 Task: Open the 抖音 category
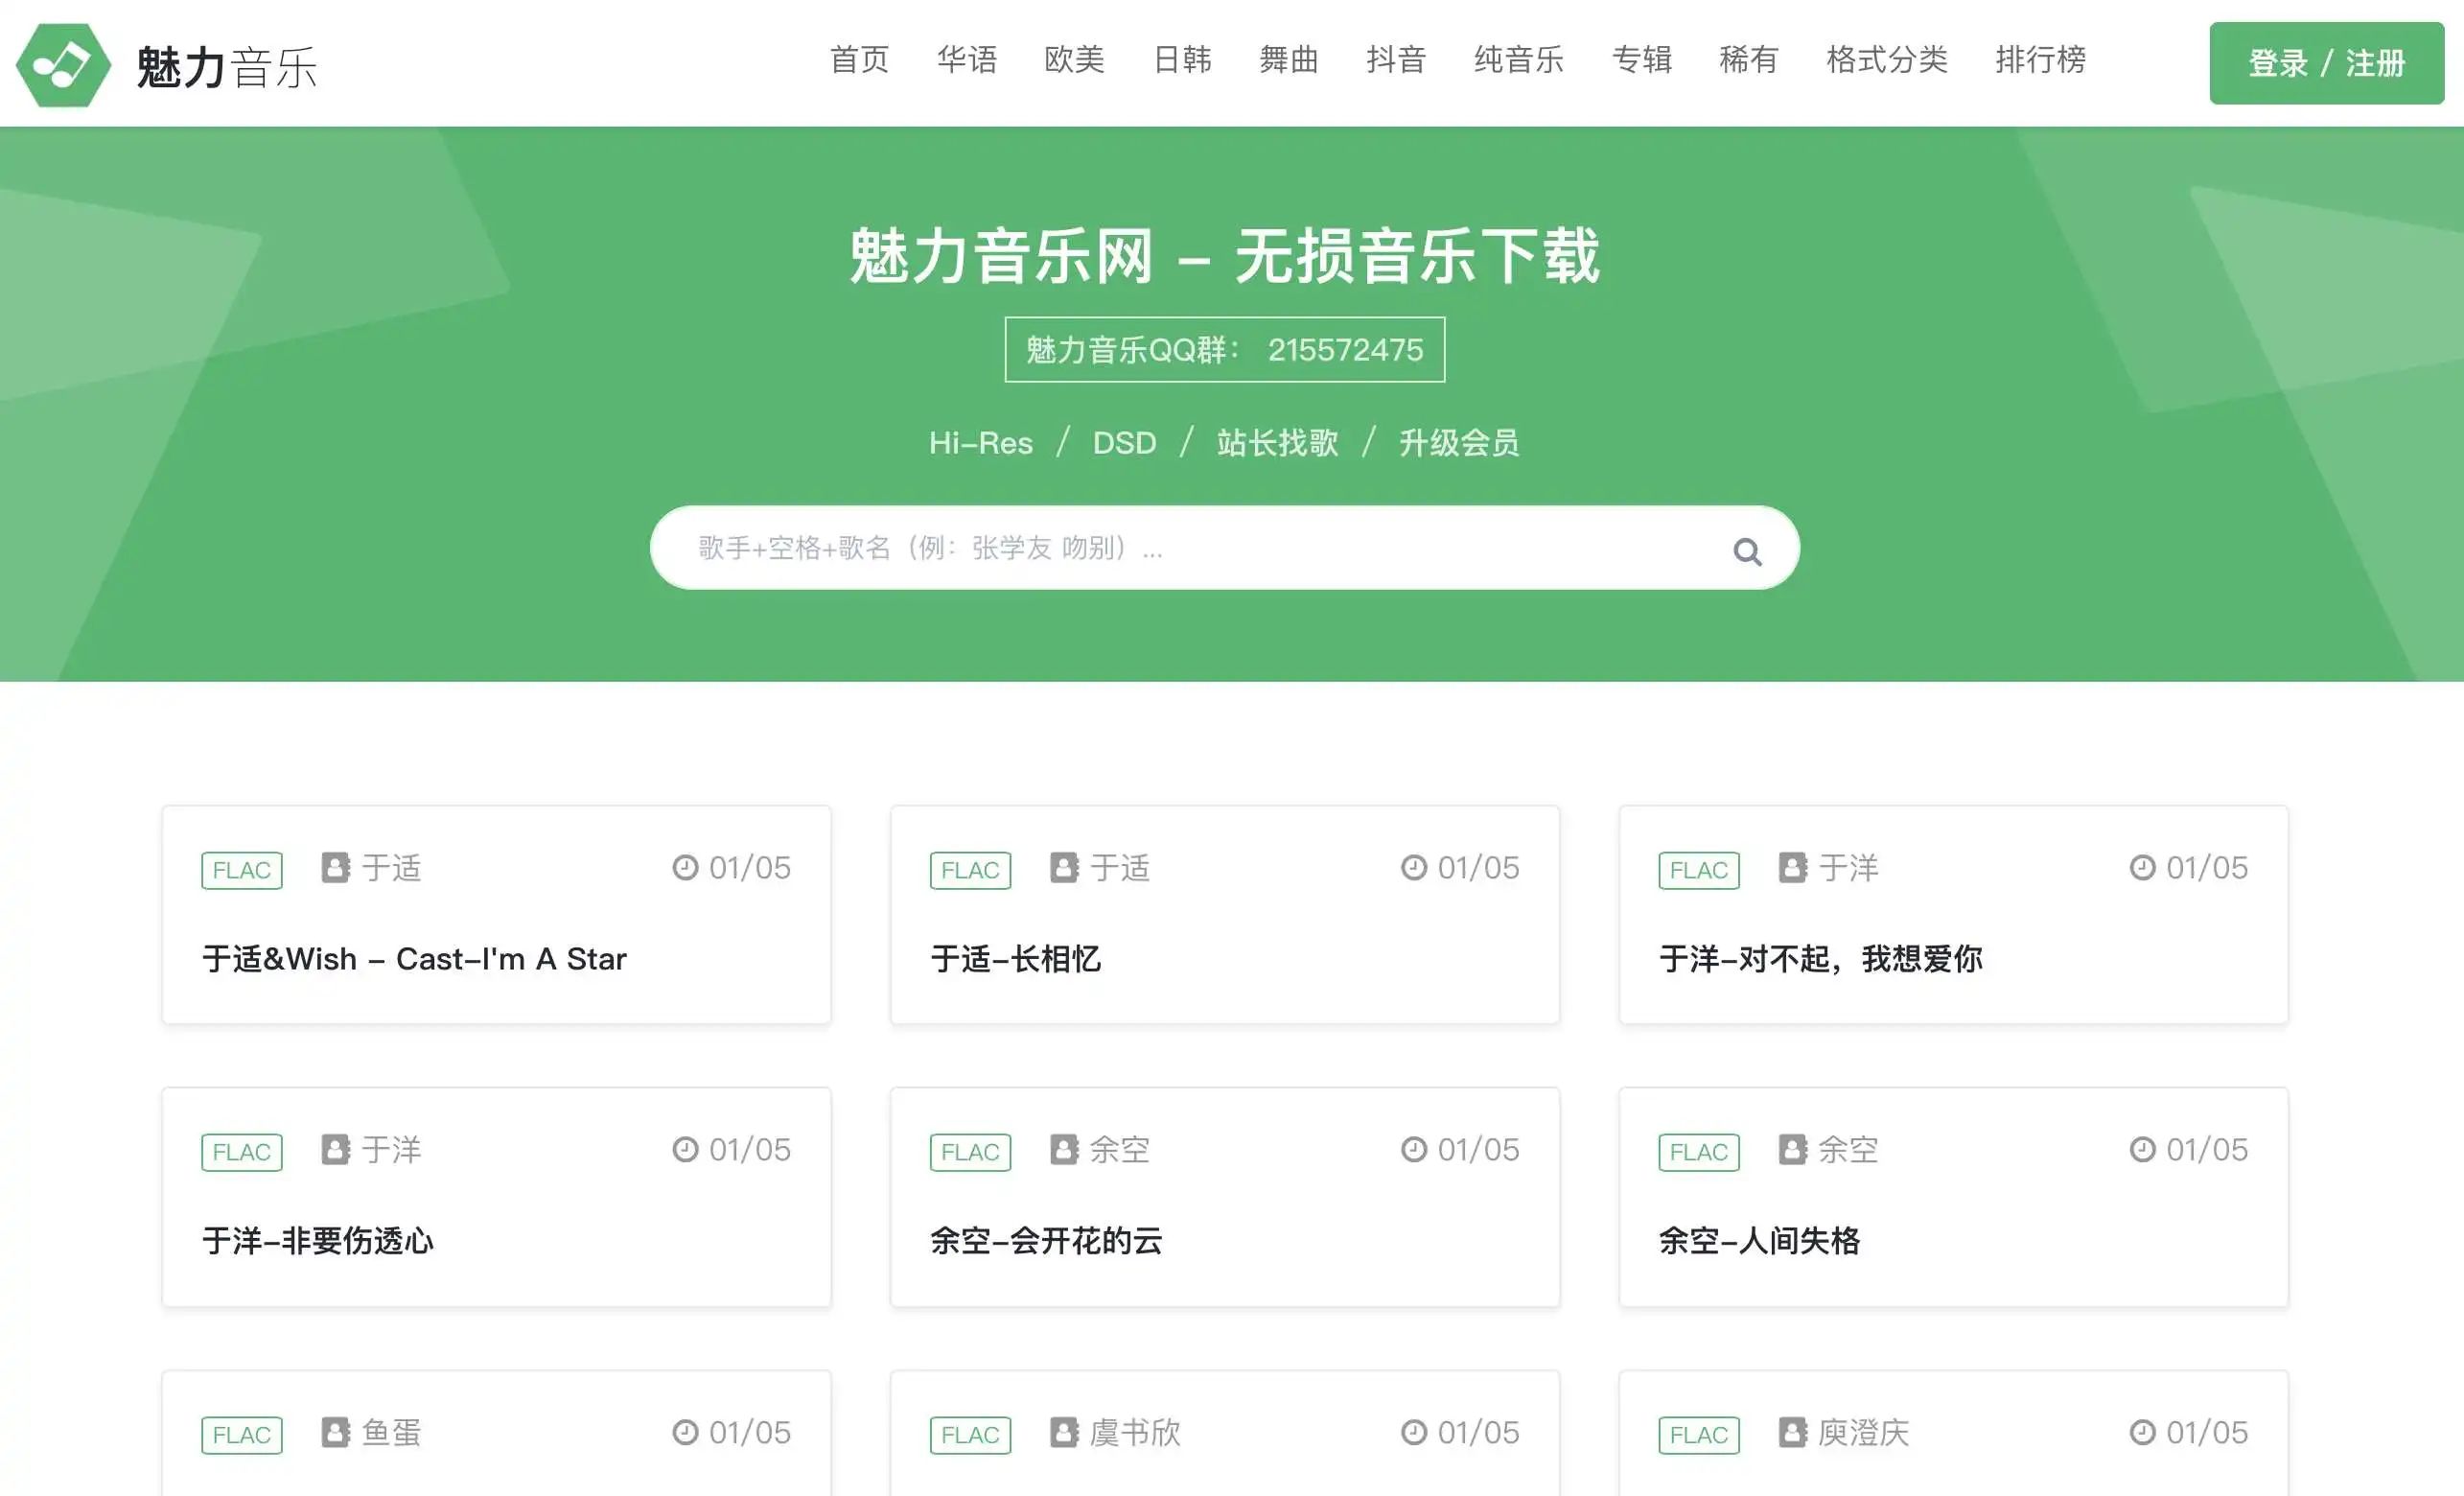point(1396,60)
